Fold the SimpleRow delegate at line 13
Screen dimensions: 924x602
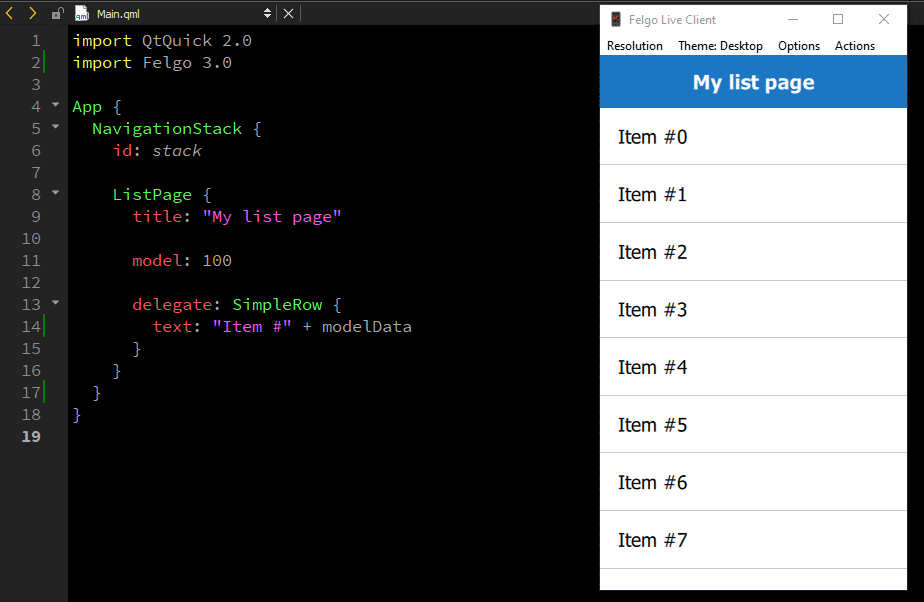coord(55,301)
